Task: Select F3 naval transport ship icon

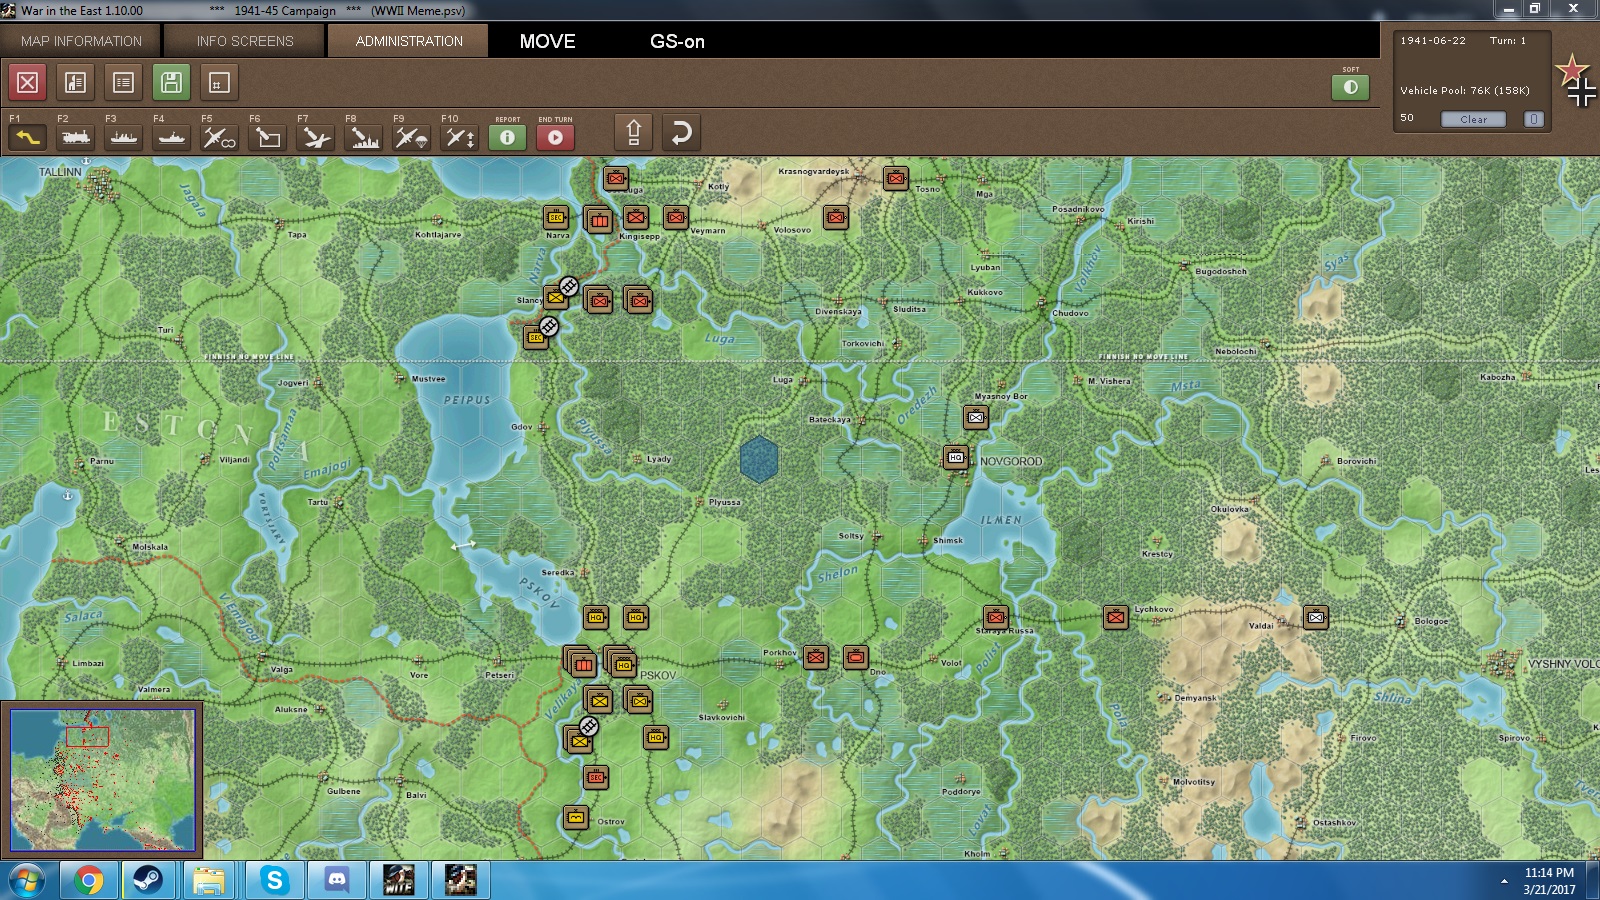Action: (x=124, y=137)
